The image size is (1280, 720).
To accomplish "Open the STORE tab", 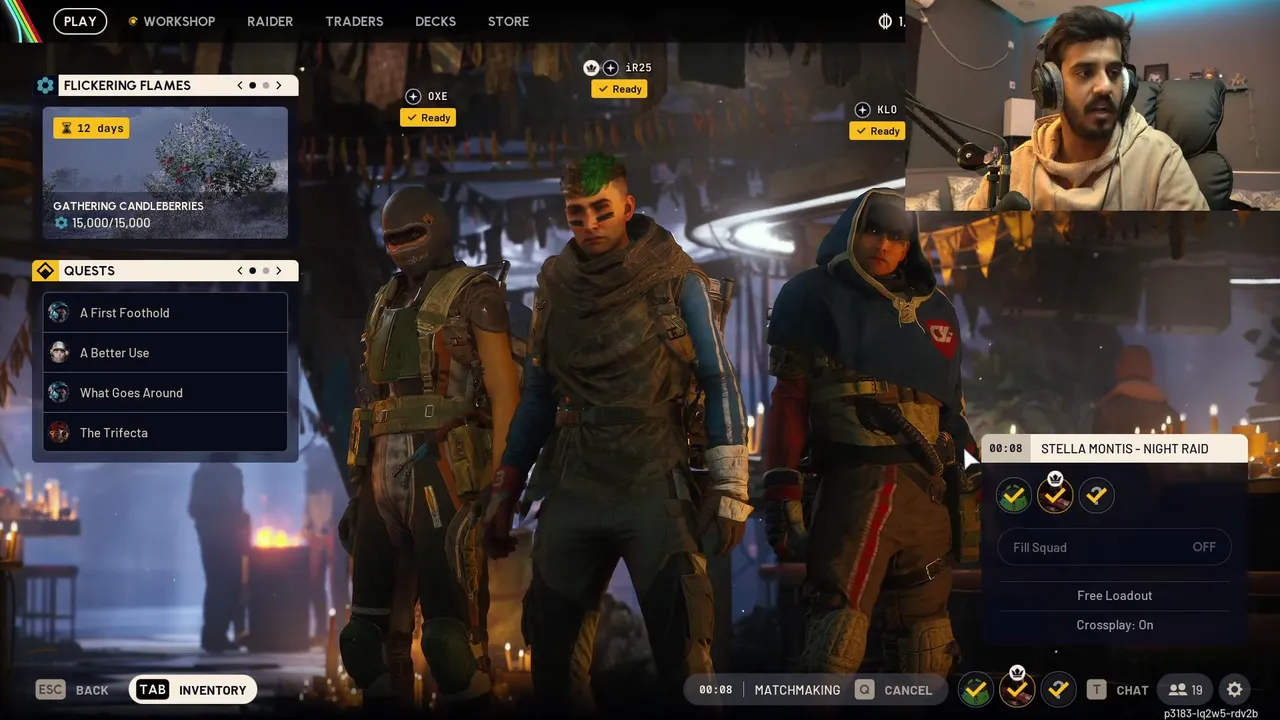I will (x=508, y=21).
